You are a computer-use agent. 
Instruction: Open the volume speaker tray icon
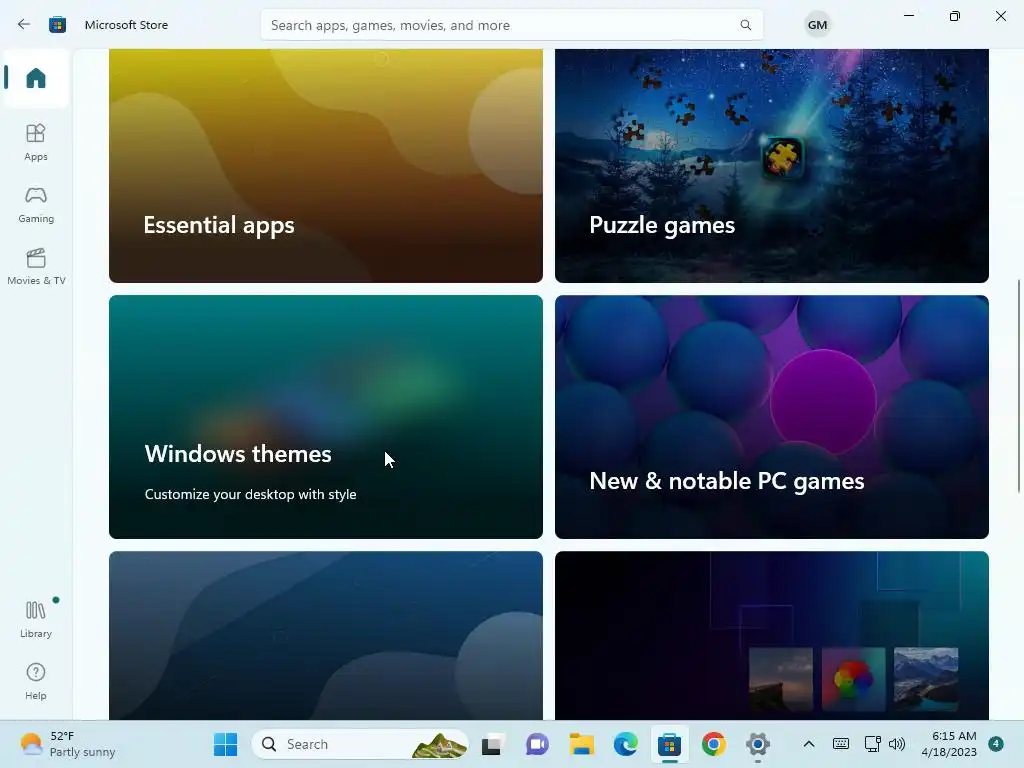point(897,744)
